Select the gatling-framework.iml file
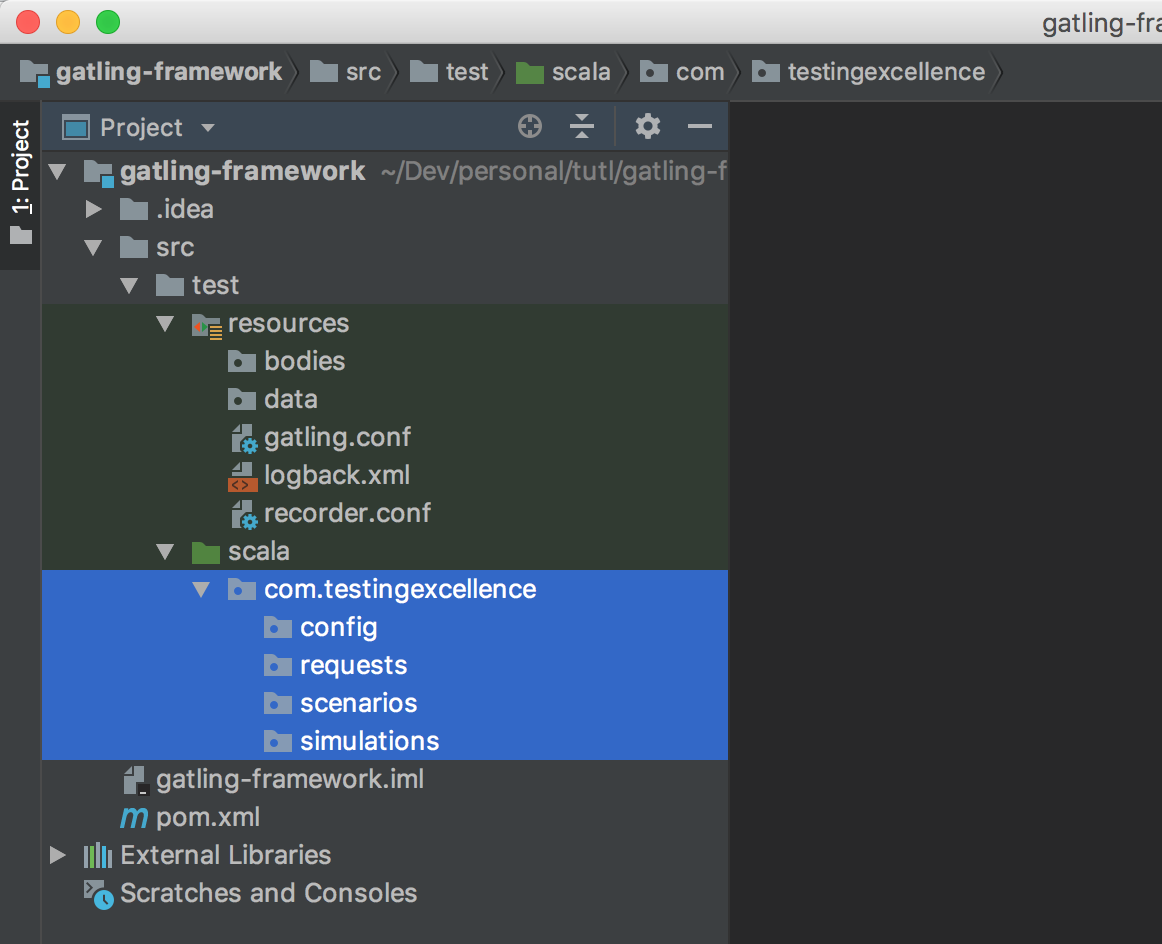 (x=289, y=779)
